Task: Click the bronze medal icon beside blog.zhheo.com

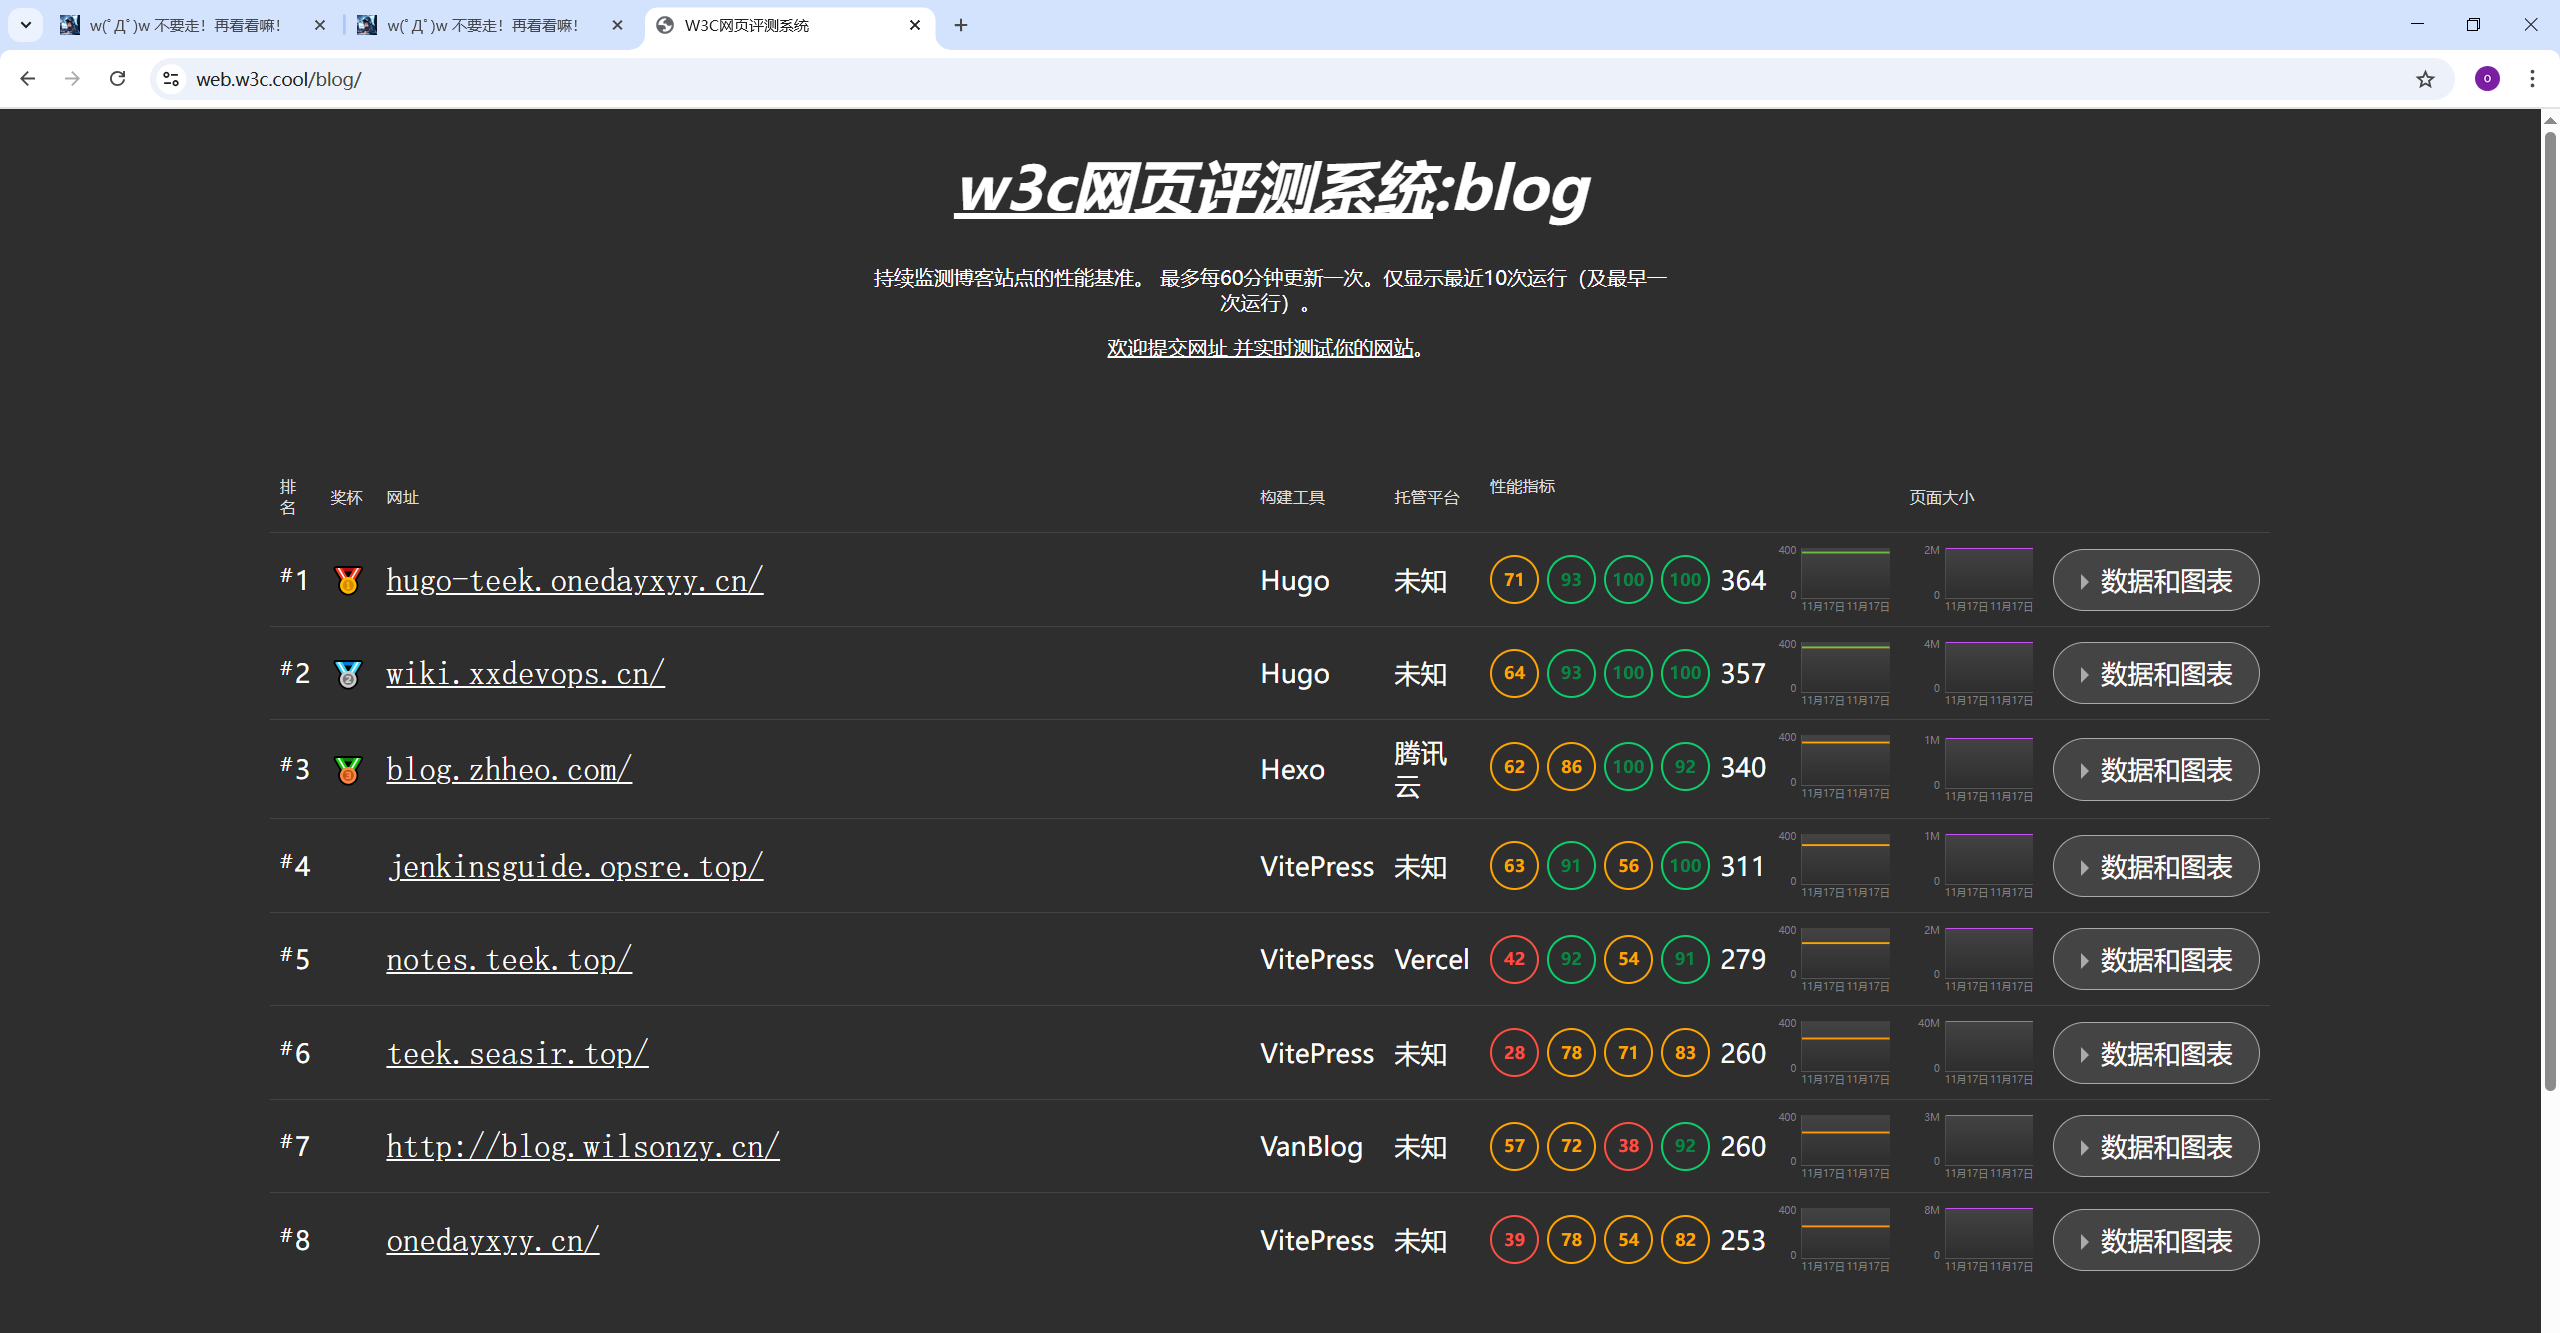Action: pyautogui.click(x=347, y=769)
